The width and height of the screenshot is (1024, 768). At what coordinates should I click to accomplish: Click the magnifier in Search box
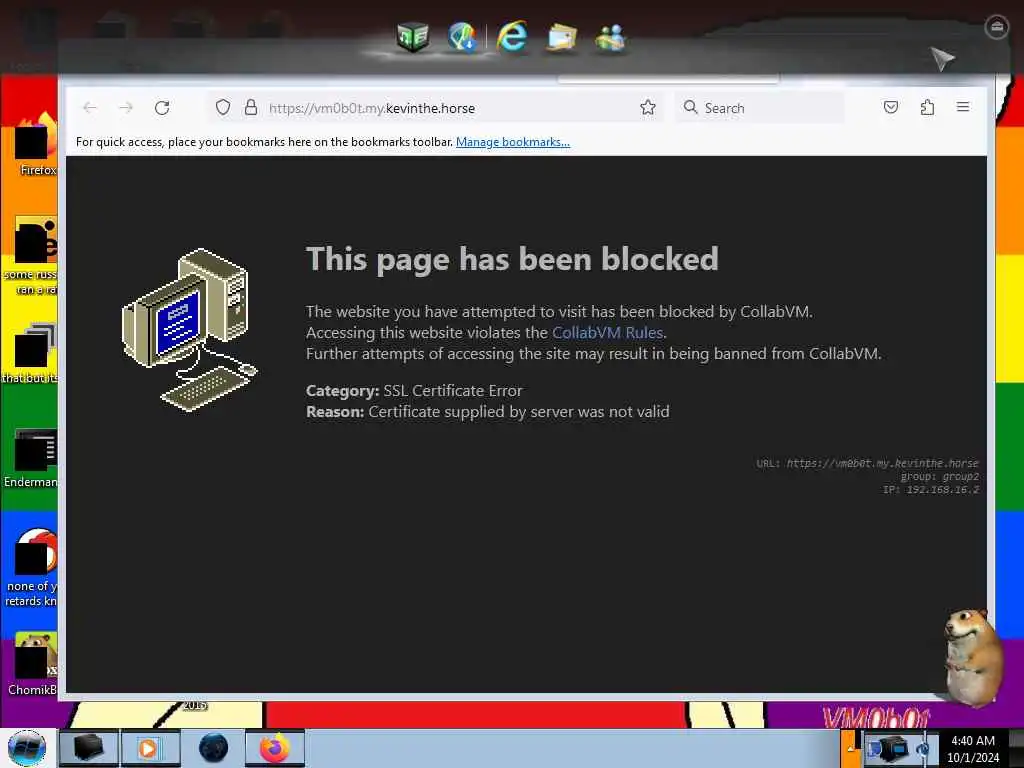[690, 107]
